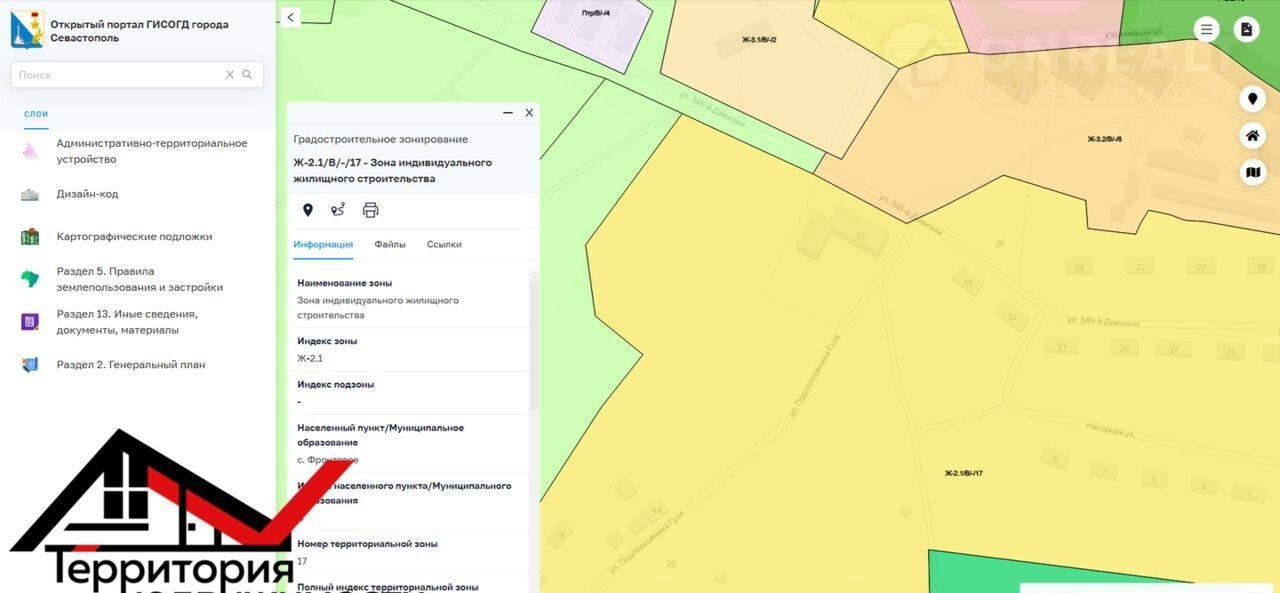1280x593 pixels.
Task: Click the print icon in info panel
Action: 370,210
